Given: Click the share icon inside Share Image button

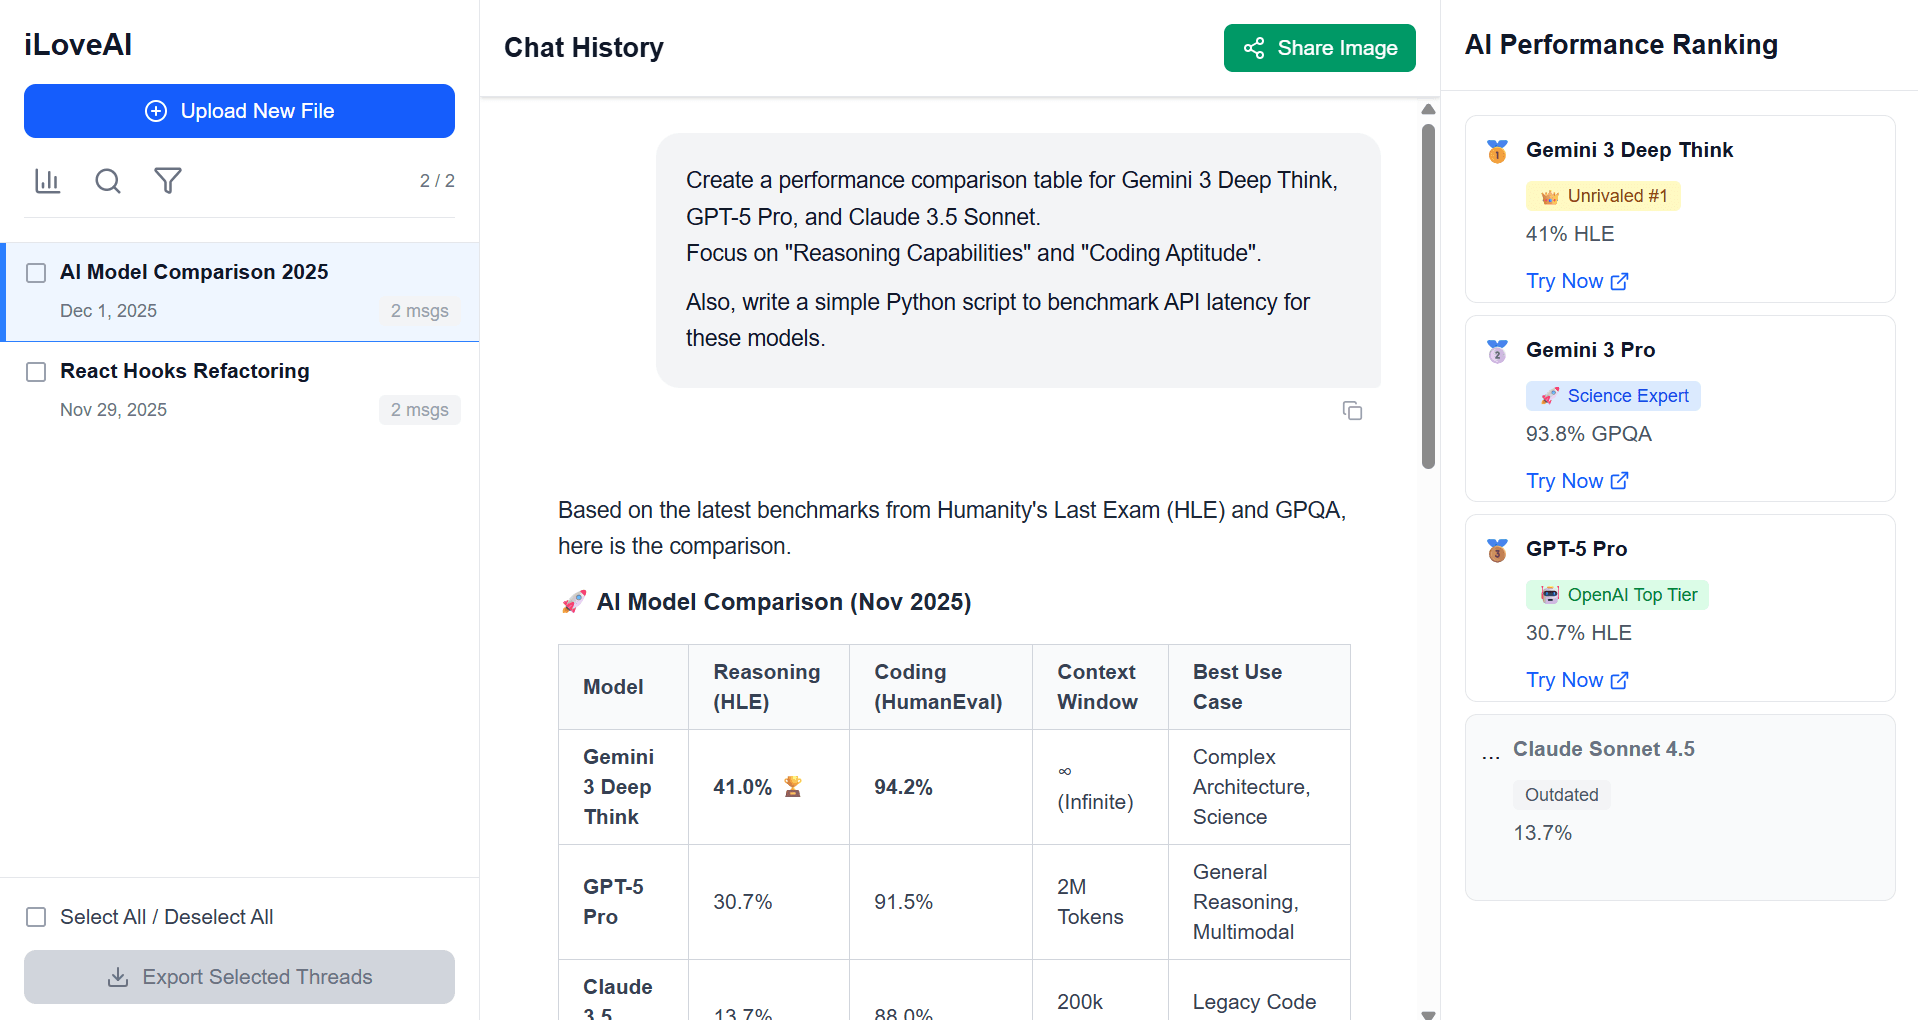Looking at the screenshot, I should [x=1253, y=47].
